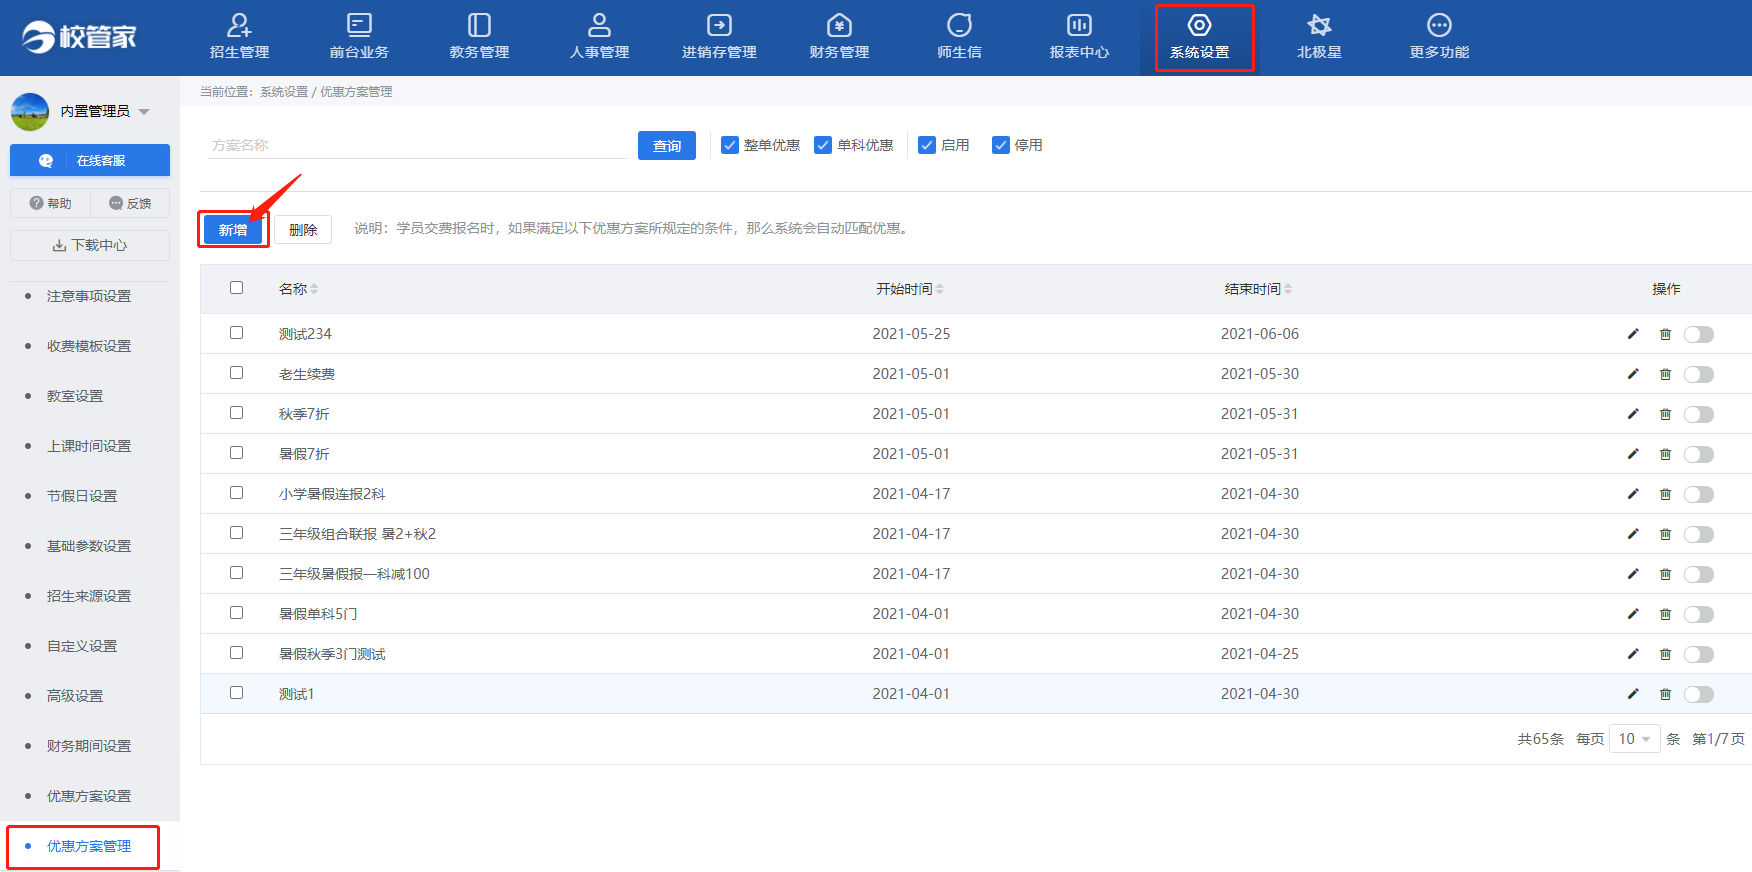This screenshot has width=1752, height=872.
Task: Uncheck the 启用 filter checkbox
Action: [x=927, y=145]
